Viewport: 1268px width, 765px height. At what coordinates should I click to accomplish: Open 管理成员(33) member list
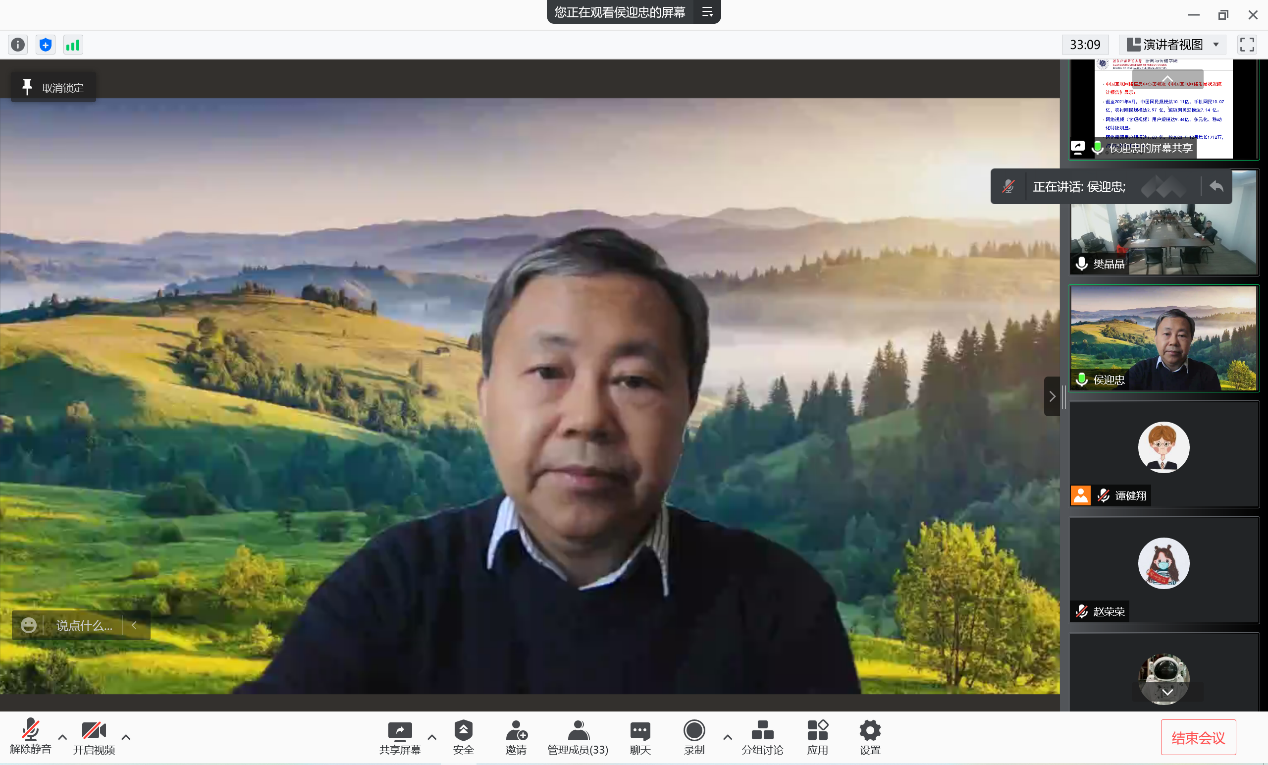click(577, 737)
